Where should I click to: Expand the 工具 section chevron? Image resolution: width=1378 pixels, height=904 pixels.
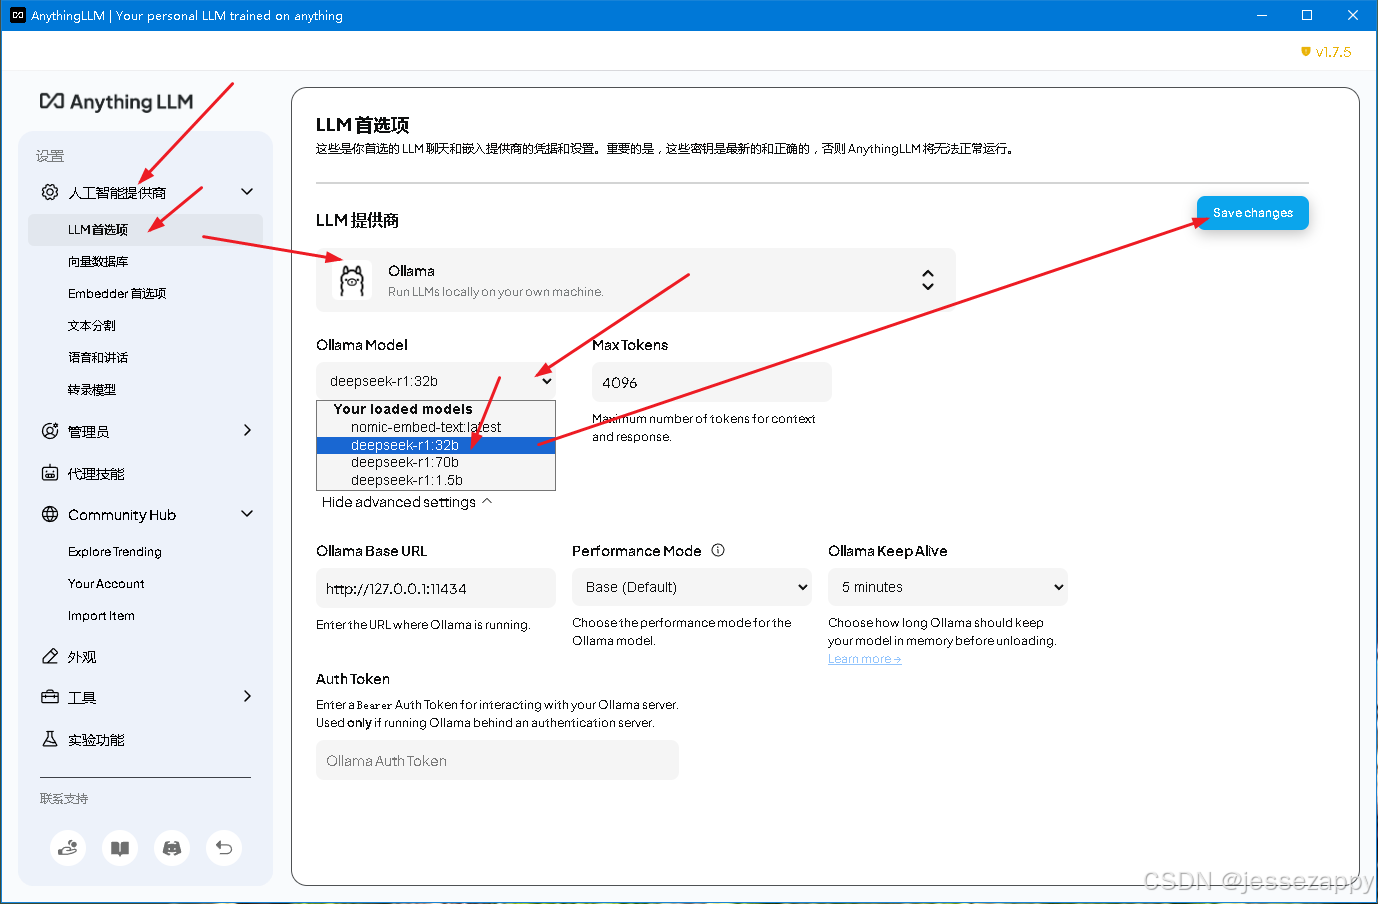click(247, 696)
